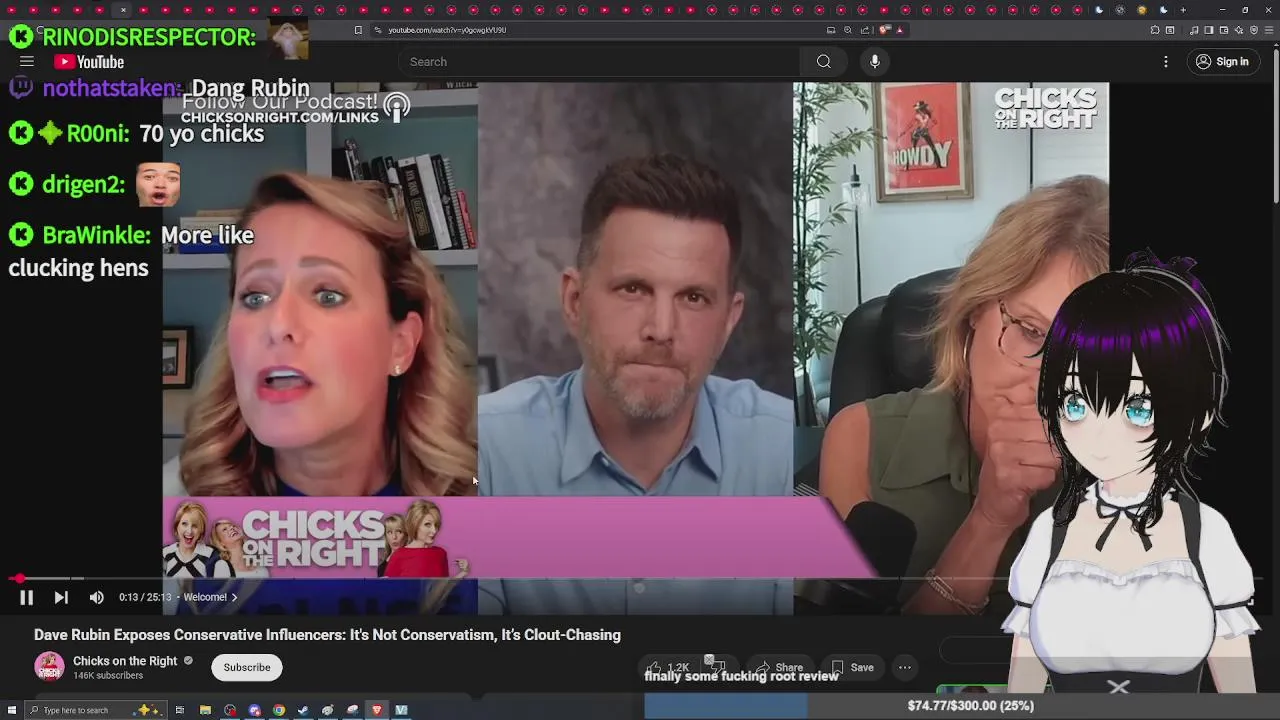Open File Explorer from the taskbar
1280x720 pixels.
(x=205, y=710)
